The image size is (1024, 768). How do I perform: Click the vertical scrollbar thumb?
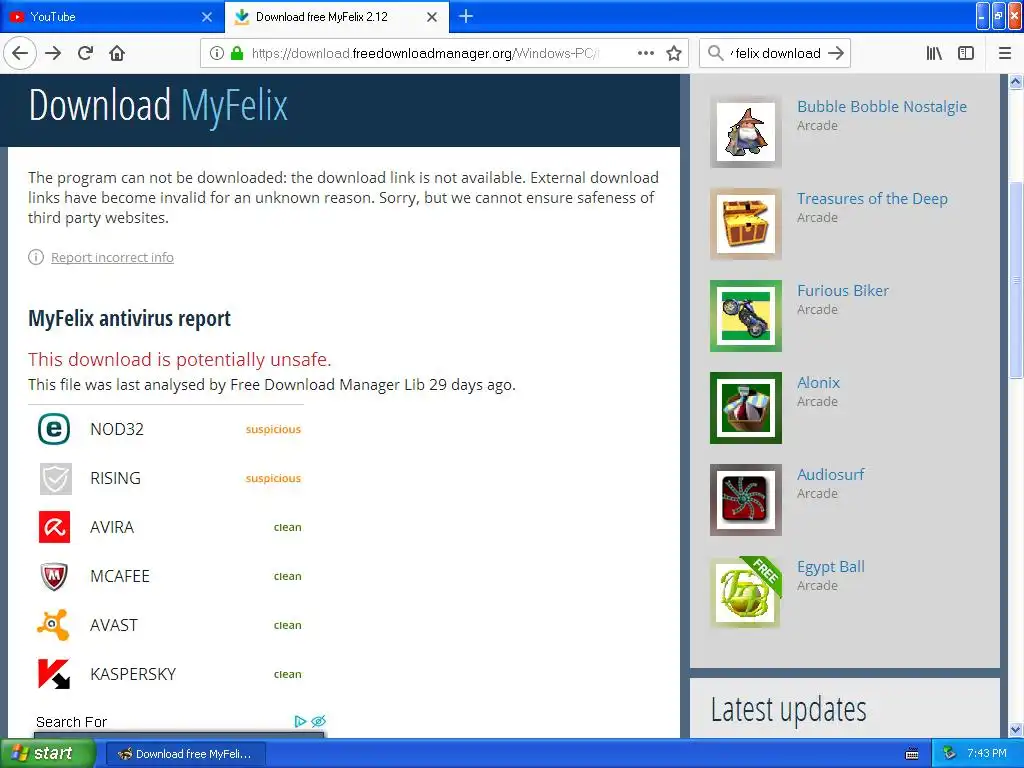point(1016,281)
